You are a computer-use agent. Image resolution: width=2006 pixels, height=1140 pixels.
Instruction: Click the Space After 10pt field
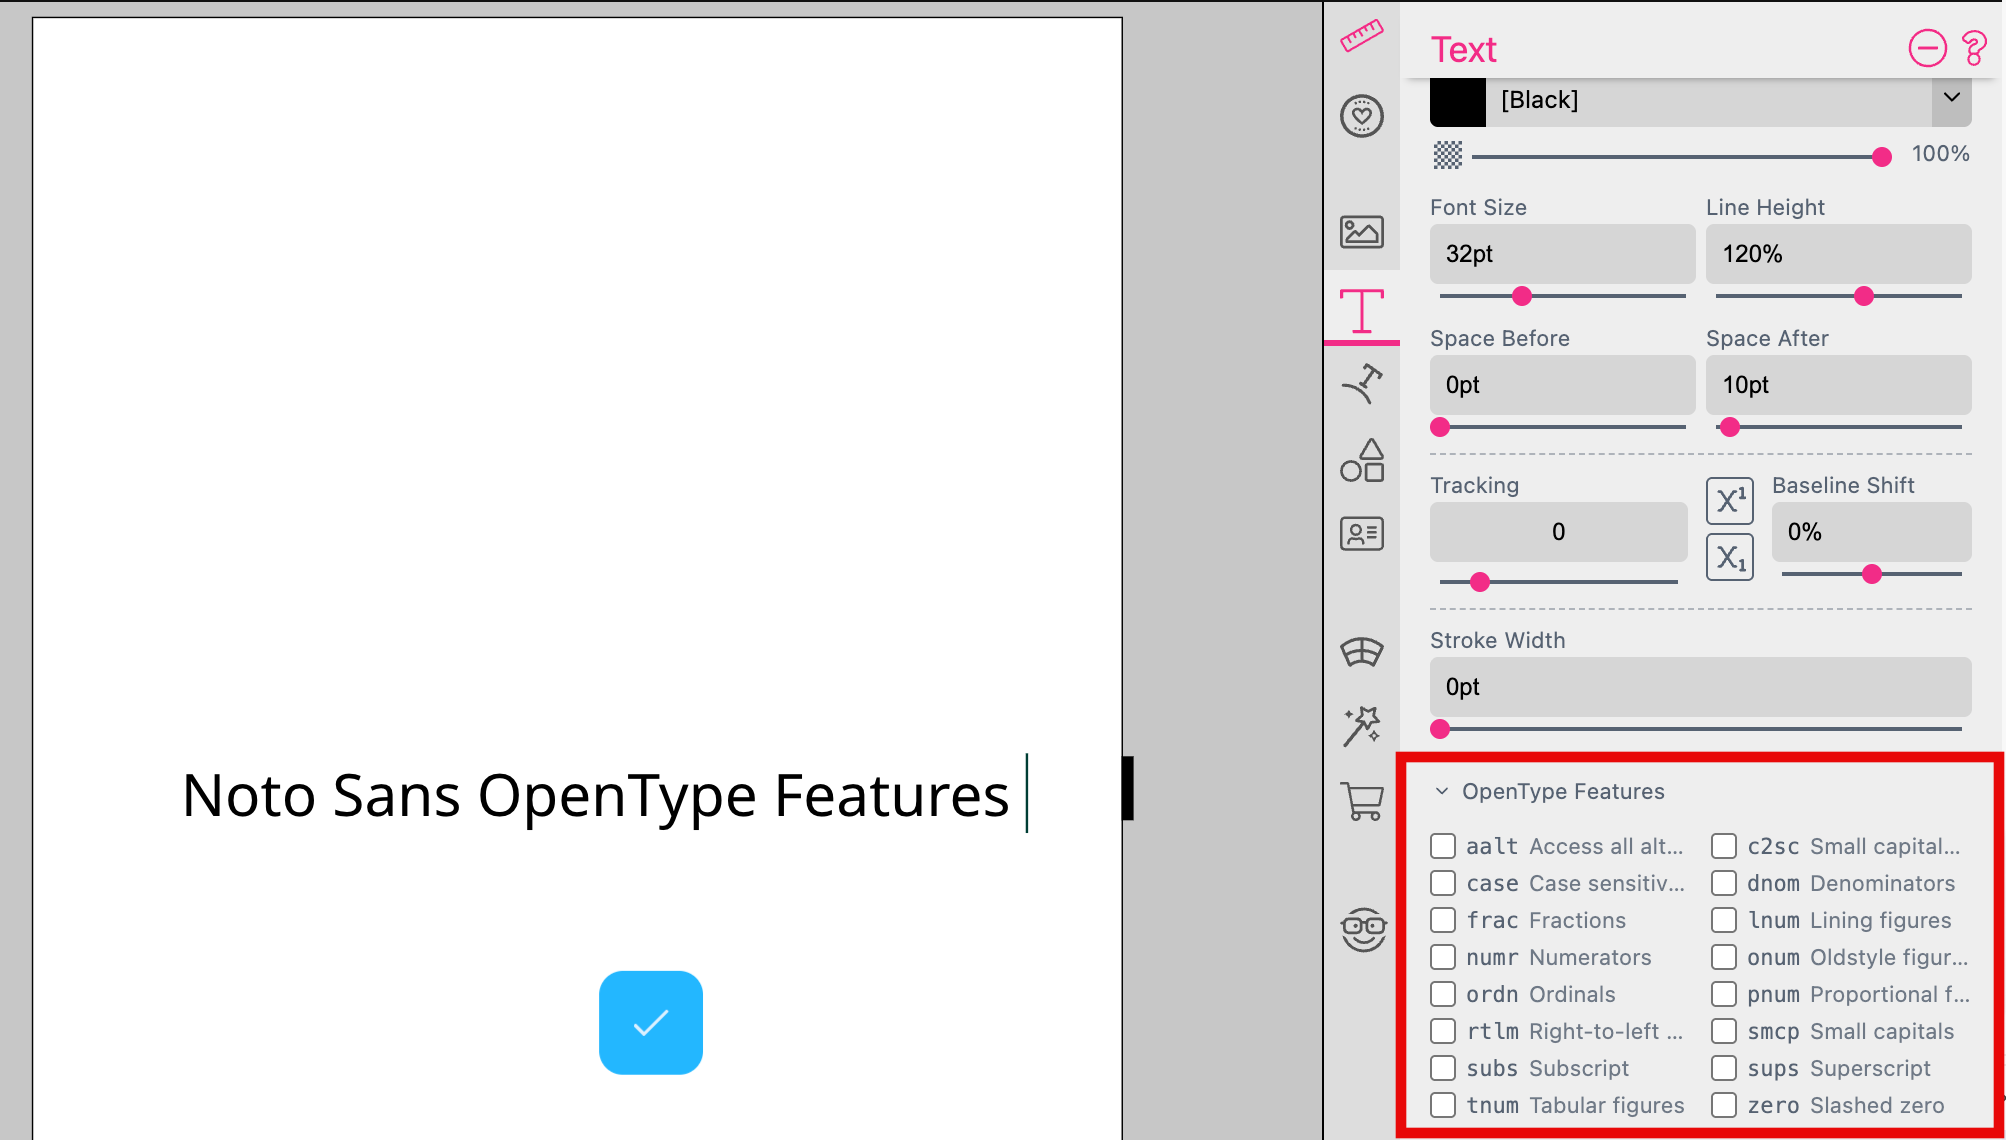tap(1838, 385)
